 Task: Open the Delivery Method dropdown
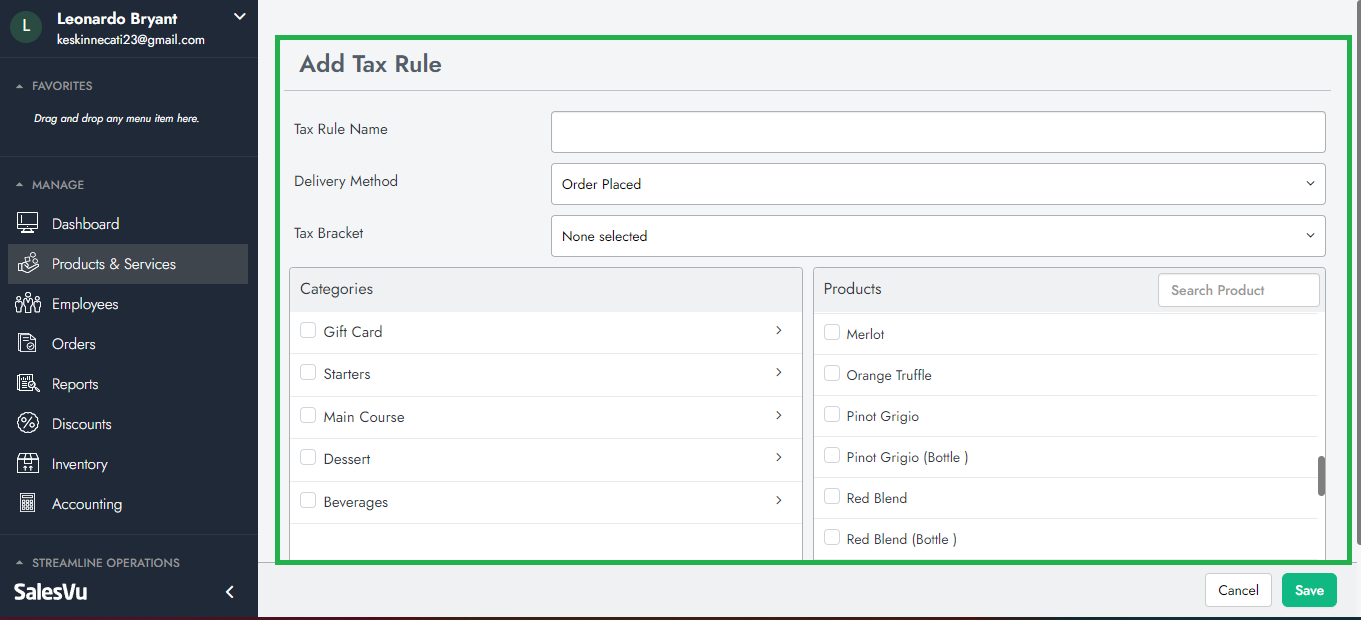937,184
